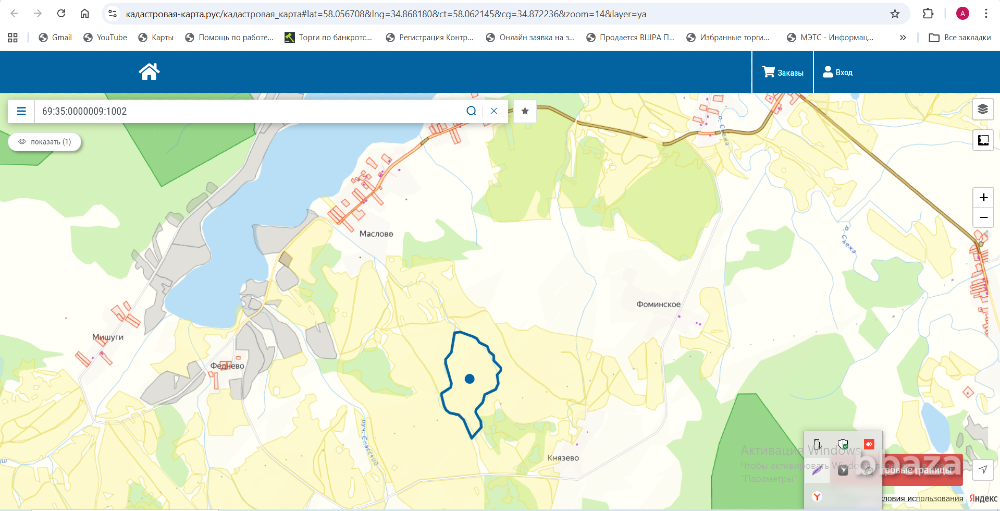
Task: Click the Вход login button
Action: coord(838,72)
